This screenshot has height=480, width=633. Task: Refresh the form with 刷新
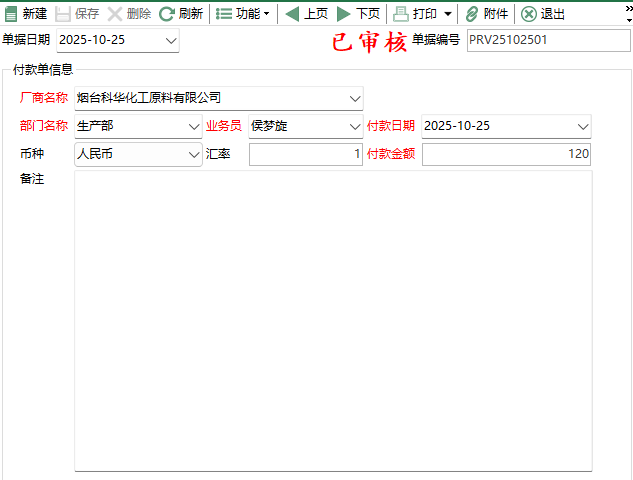[180, 14]
